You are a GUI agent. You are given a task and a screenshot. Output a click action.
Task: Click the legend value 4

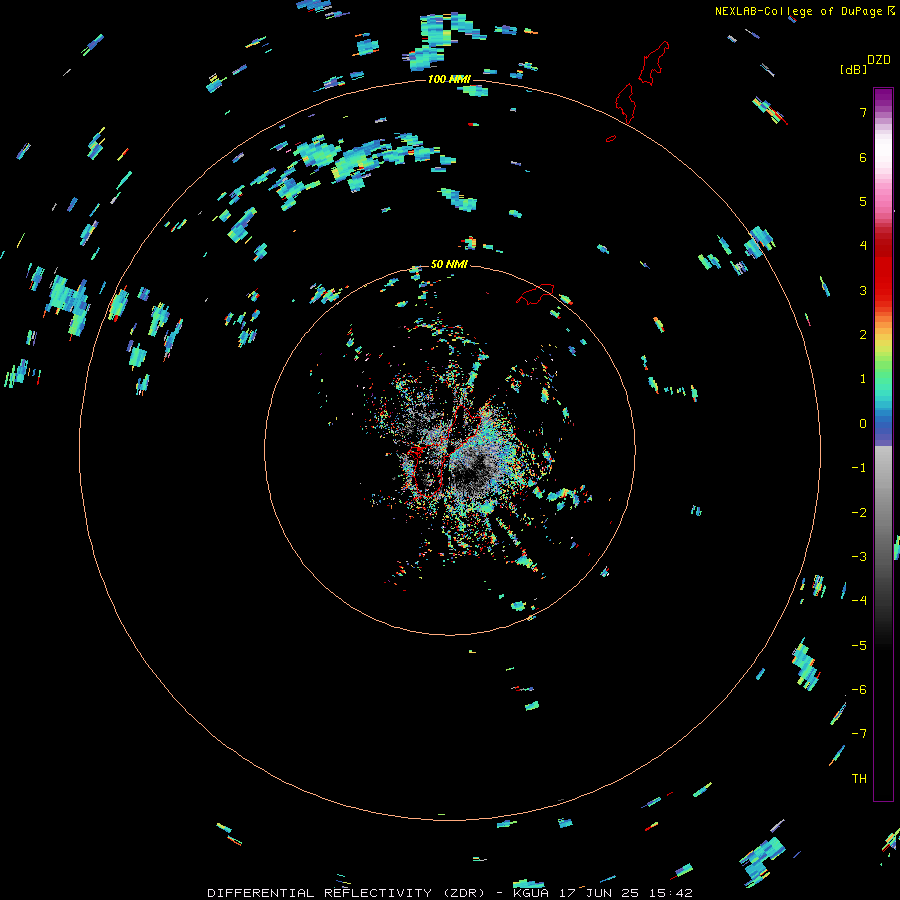862,246
